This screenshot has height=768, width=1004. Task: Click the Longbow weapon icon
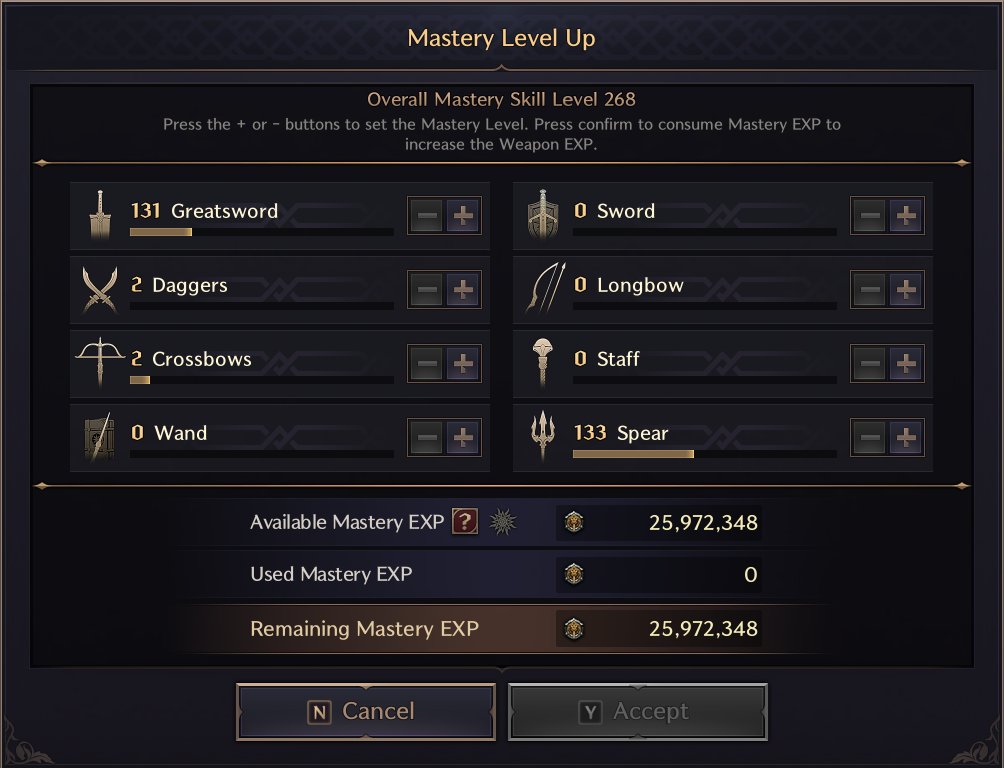click(x=546, y=288)
